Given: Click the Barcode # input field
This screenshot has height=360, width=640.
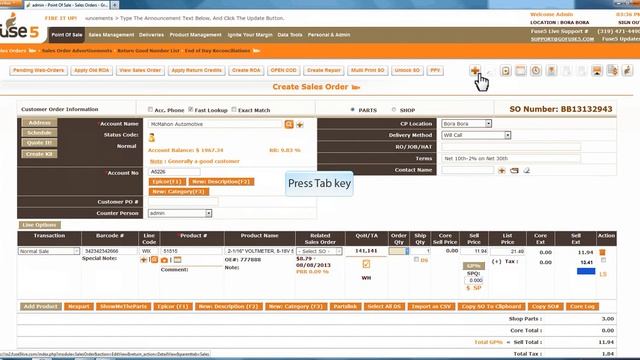Looking at the screenshot, I should 109,251.
